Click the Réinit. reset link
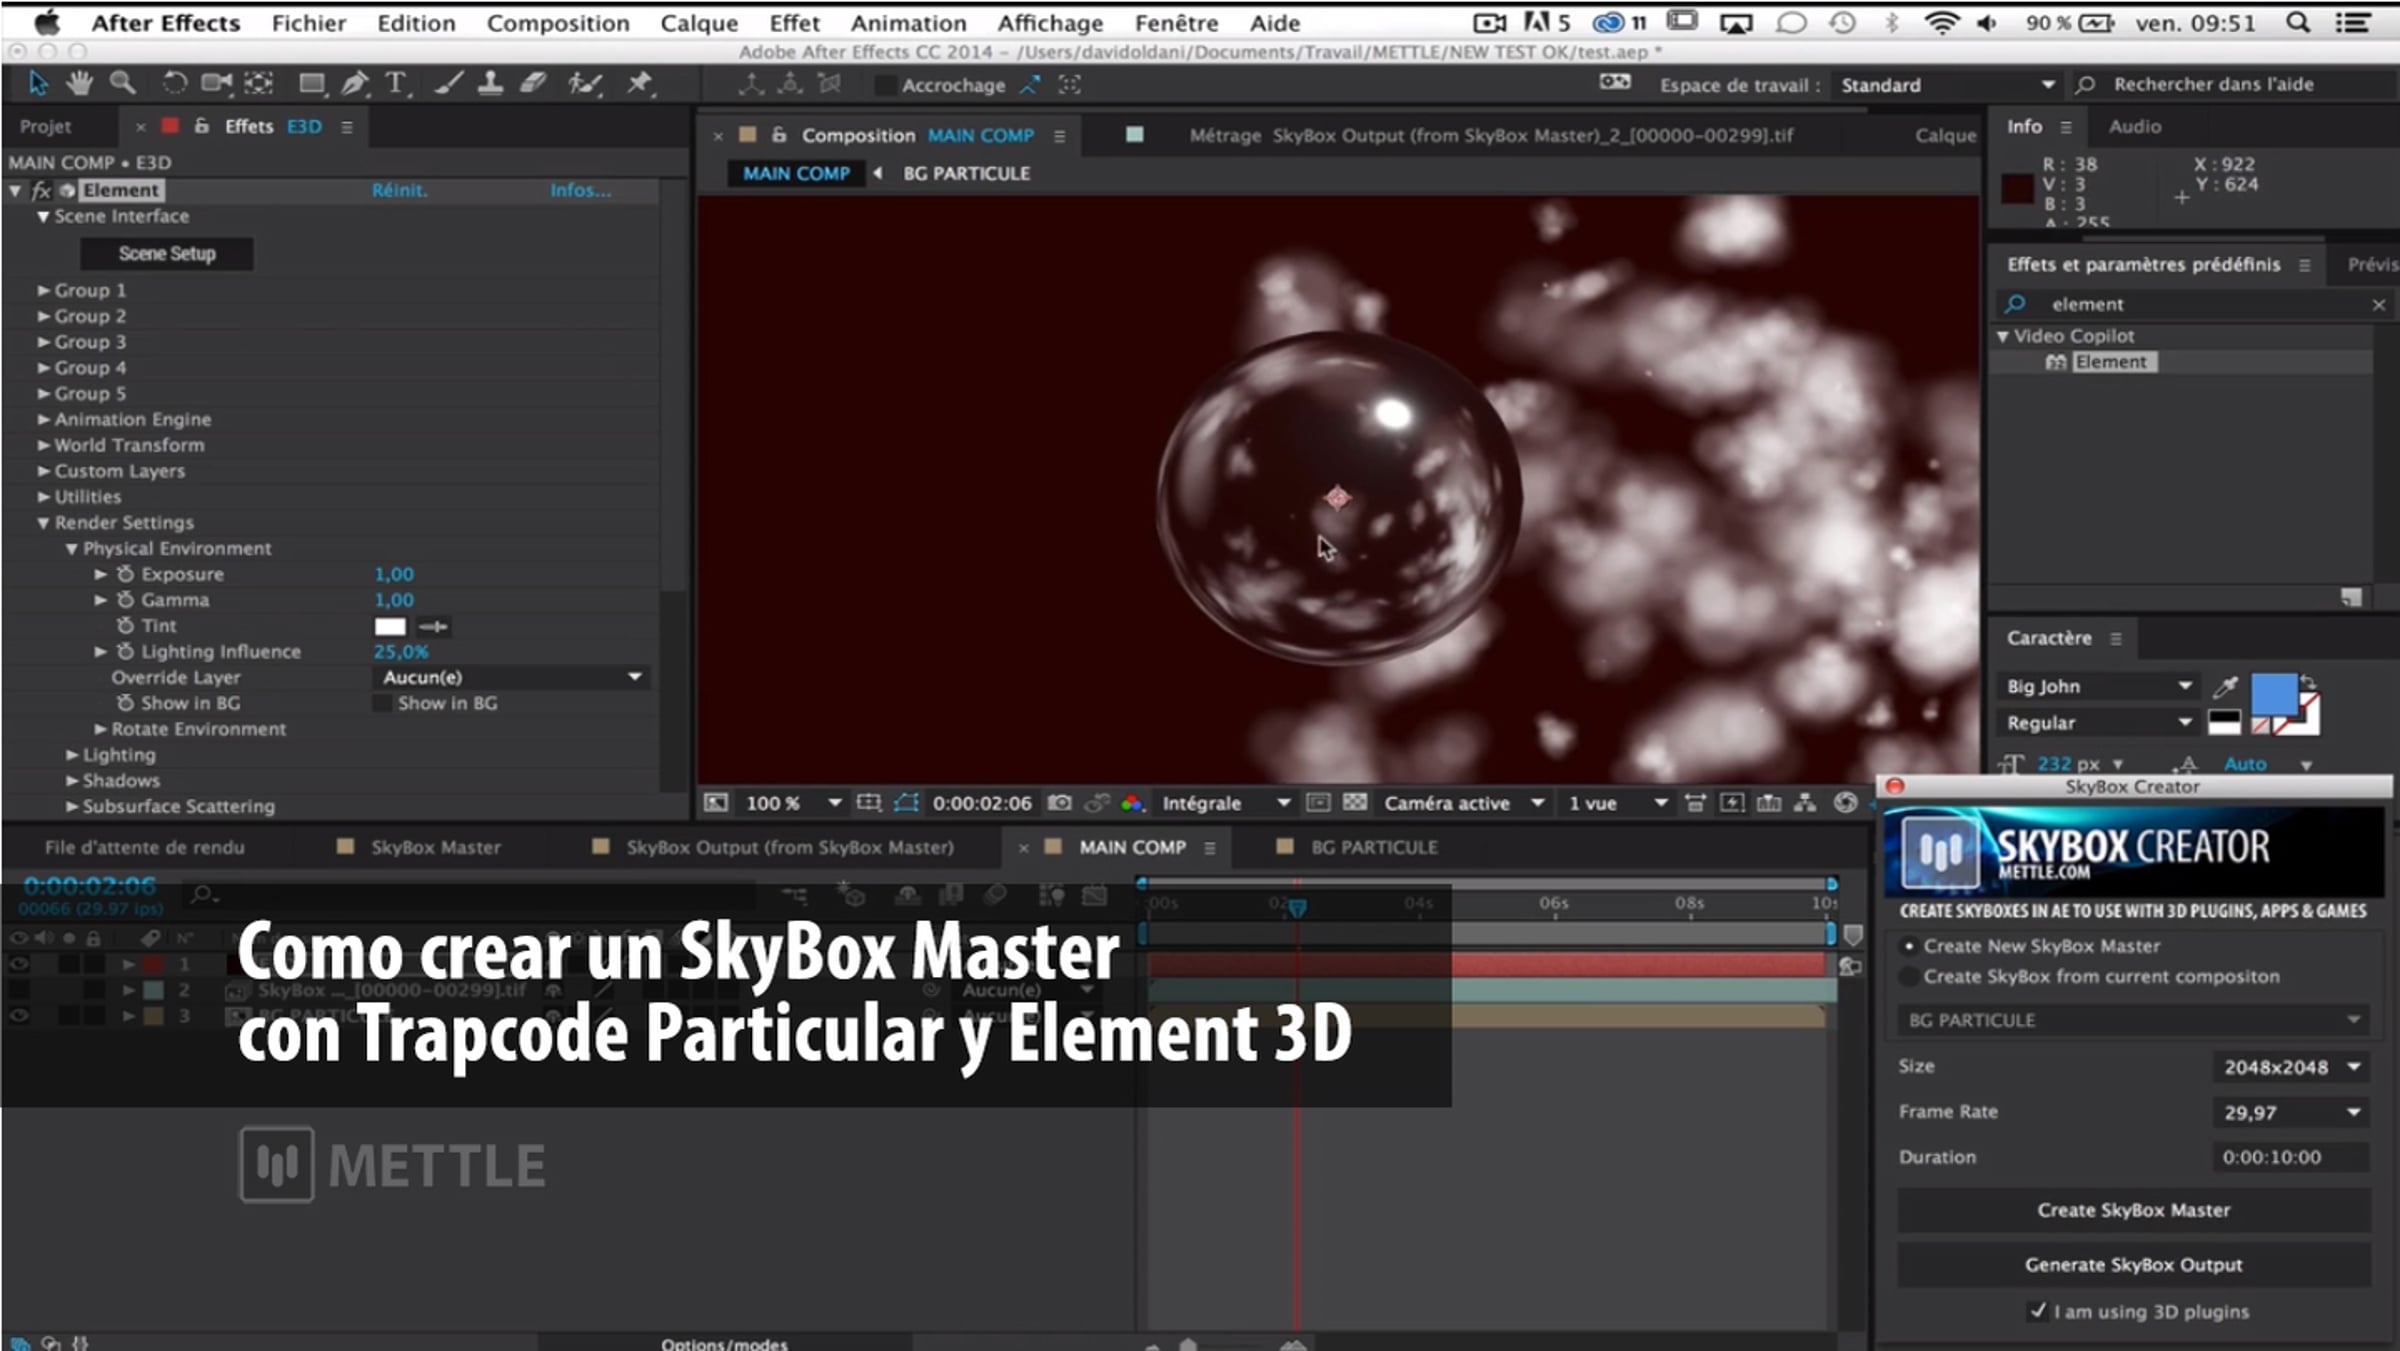Viewport: 2400px width, 1351px height. tap(400, 190)
